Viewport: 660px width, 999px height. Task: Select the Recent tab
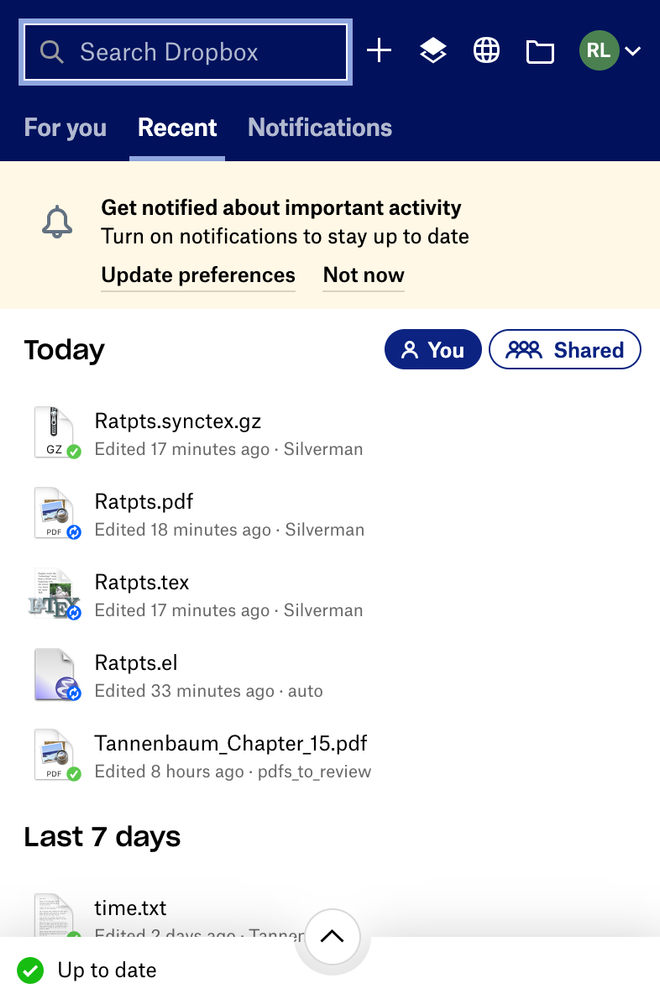point(177,128)
